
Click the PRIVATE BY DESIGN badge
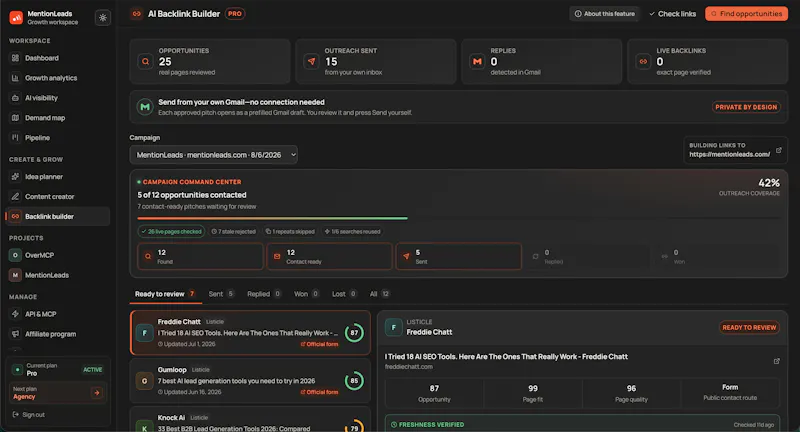pos(746,107)
